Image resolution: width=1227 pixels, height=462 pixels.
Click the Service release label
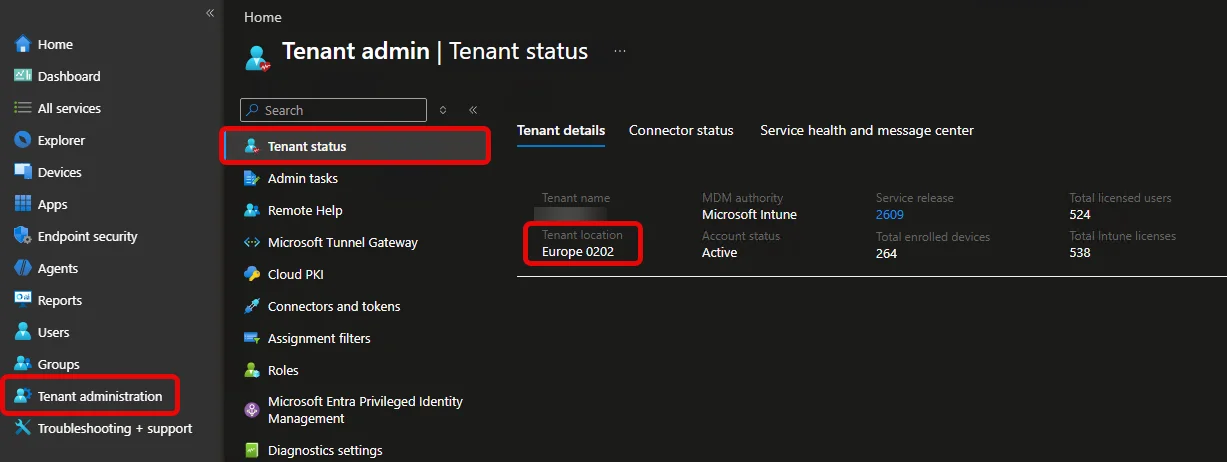(x=915, y=198)
